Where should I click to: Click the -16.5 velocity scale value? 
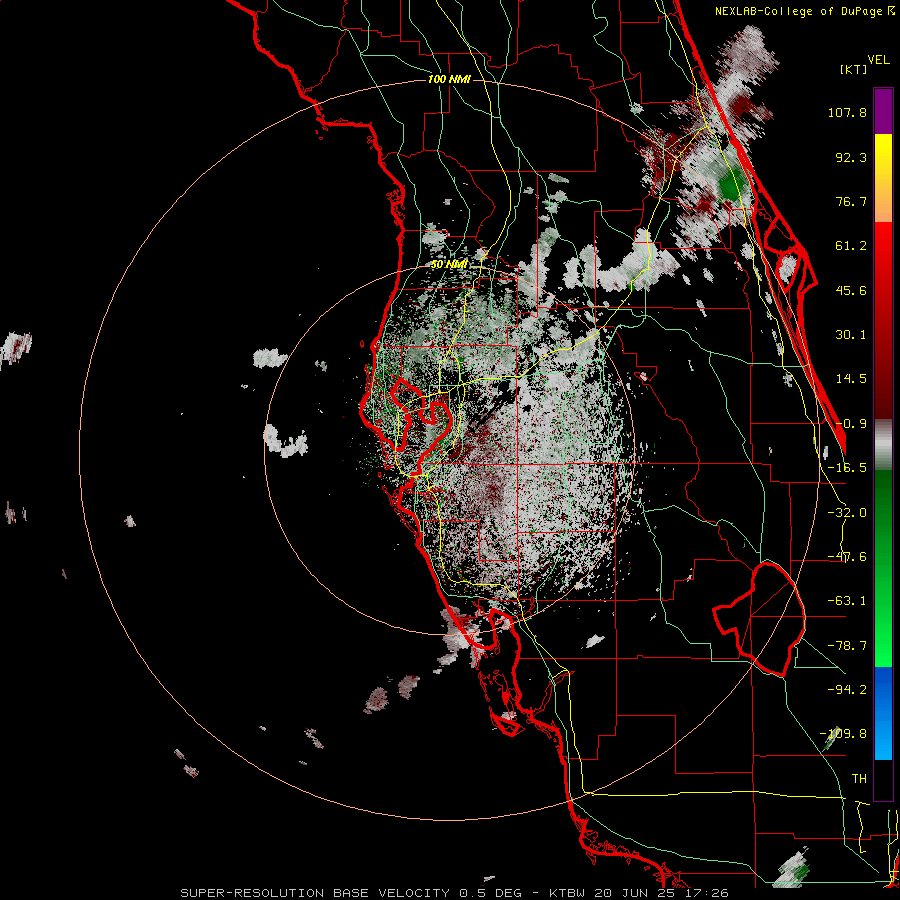pyautogui.click(x=847, y=468)
